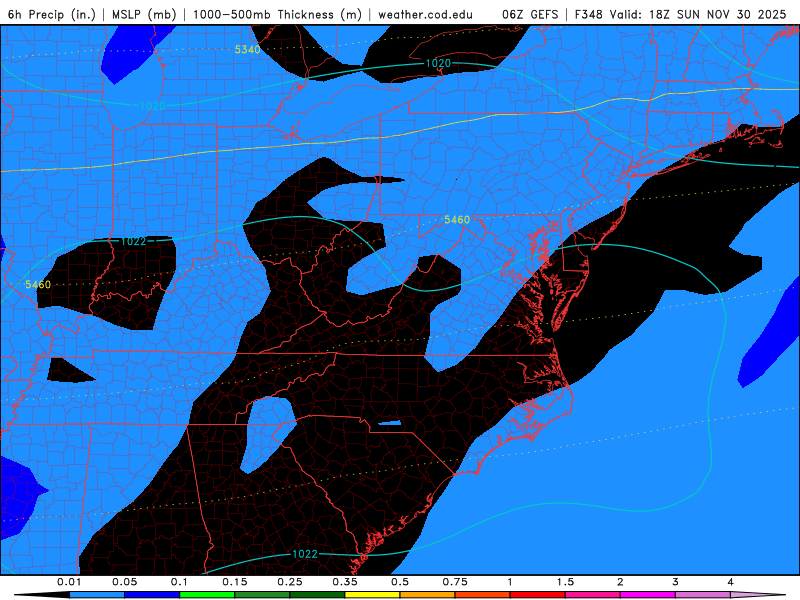Click the 'MSLP (mb)' header label
The width and height of the screenshot is (800, 600).
[x=144, y=14]
